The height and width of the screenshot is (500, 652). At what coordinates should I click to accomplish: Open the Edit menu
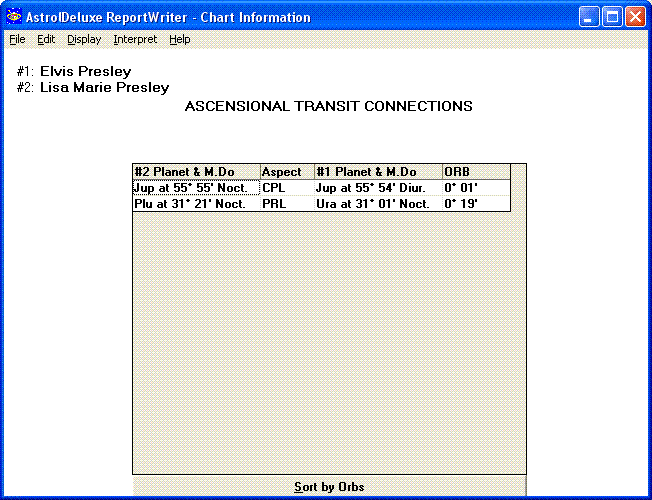(46, 39)
